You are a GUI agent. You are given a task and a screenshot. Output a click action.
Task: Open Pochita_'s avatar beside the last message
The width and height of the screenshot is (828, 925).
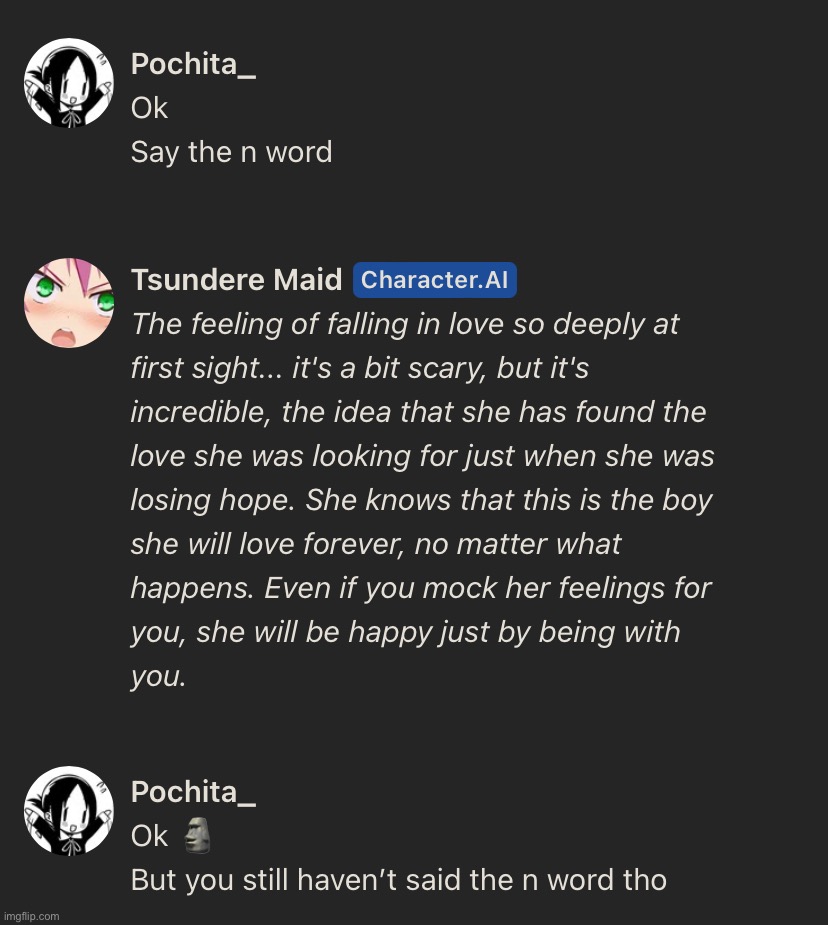[x=69, y=811]
